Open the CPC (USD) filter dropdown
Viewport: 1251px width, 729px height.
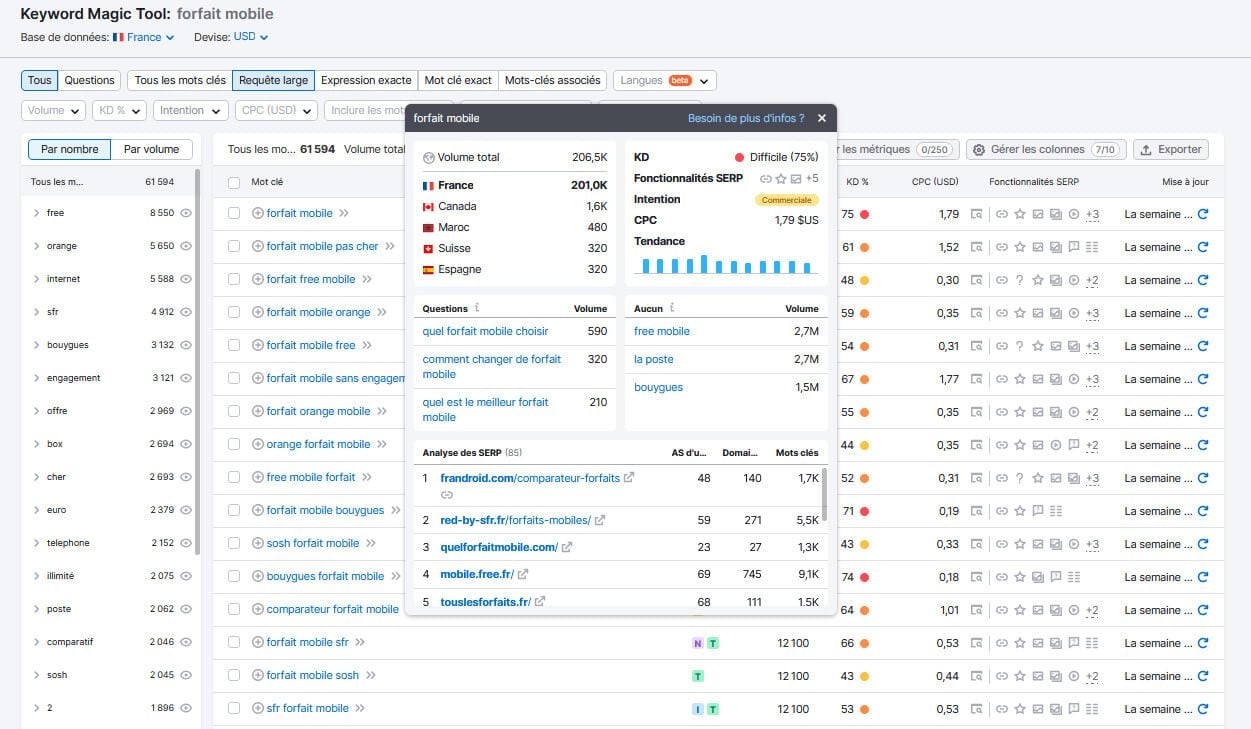276,110
